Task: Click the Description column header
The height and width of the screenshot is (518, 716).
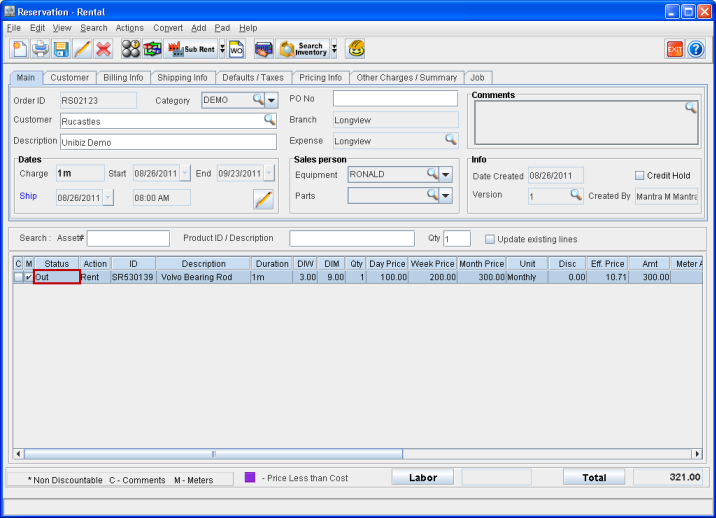Action: pyautogui.click(x=203, y=264)
